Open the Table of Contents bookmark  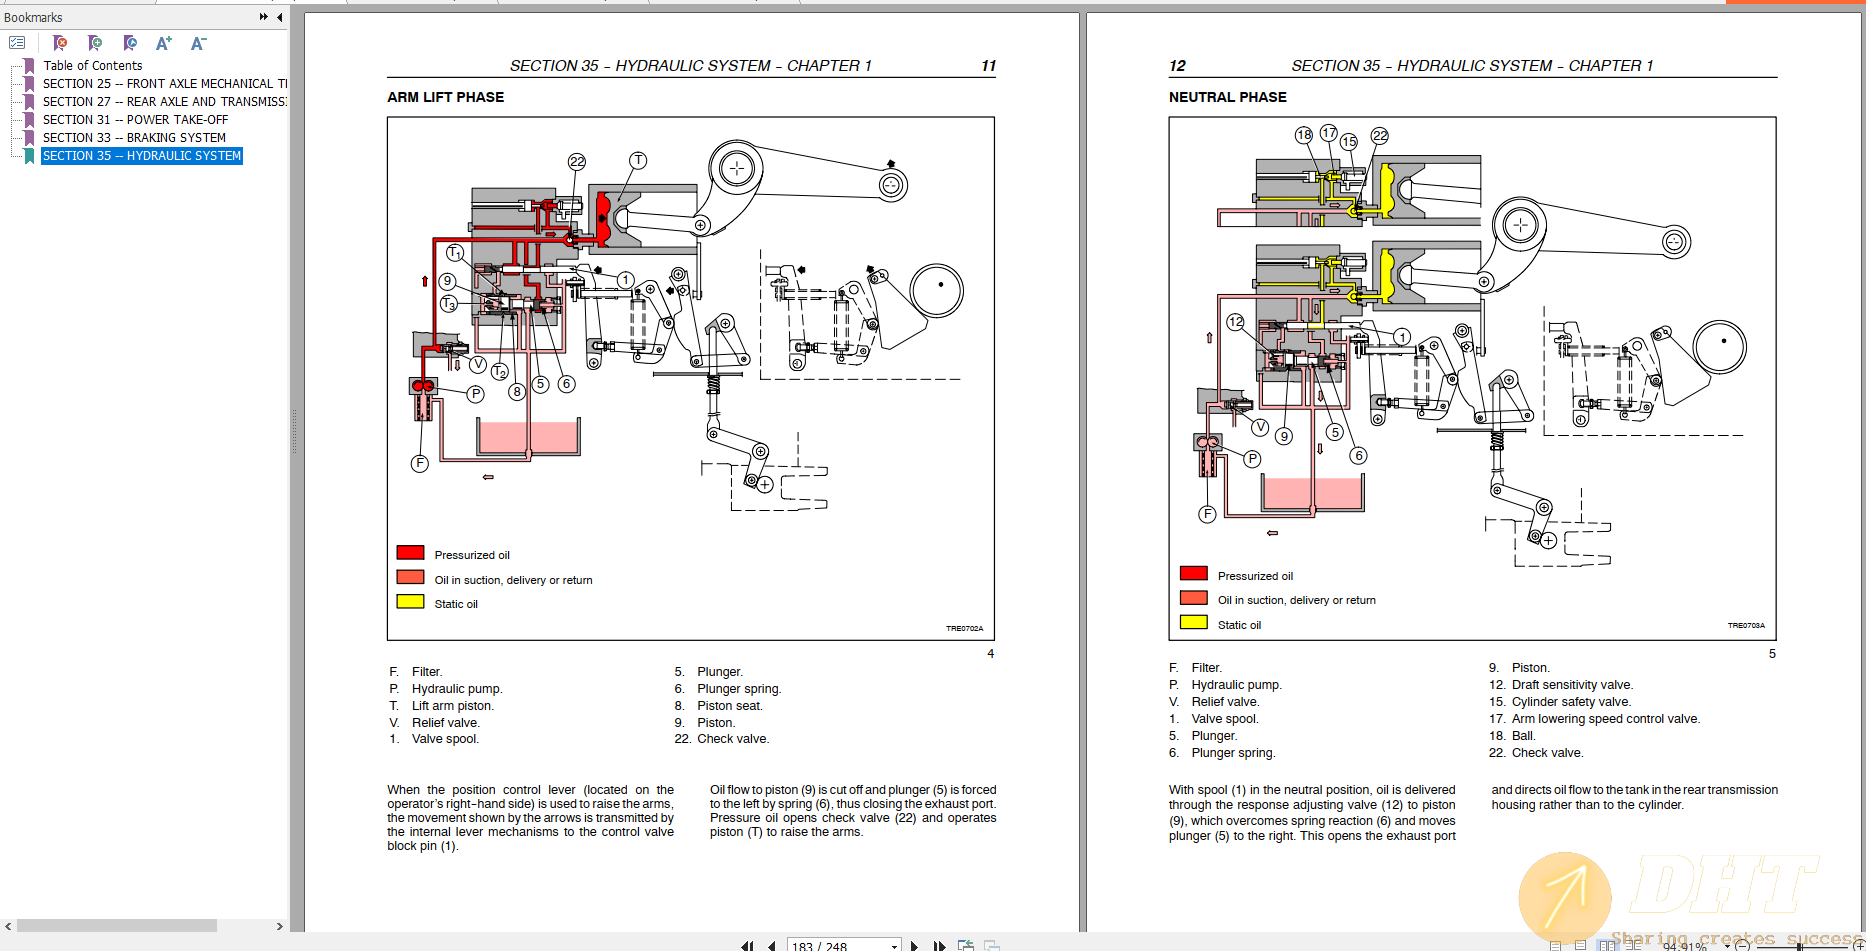coord(93,65)
